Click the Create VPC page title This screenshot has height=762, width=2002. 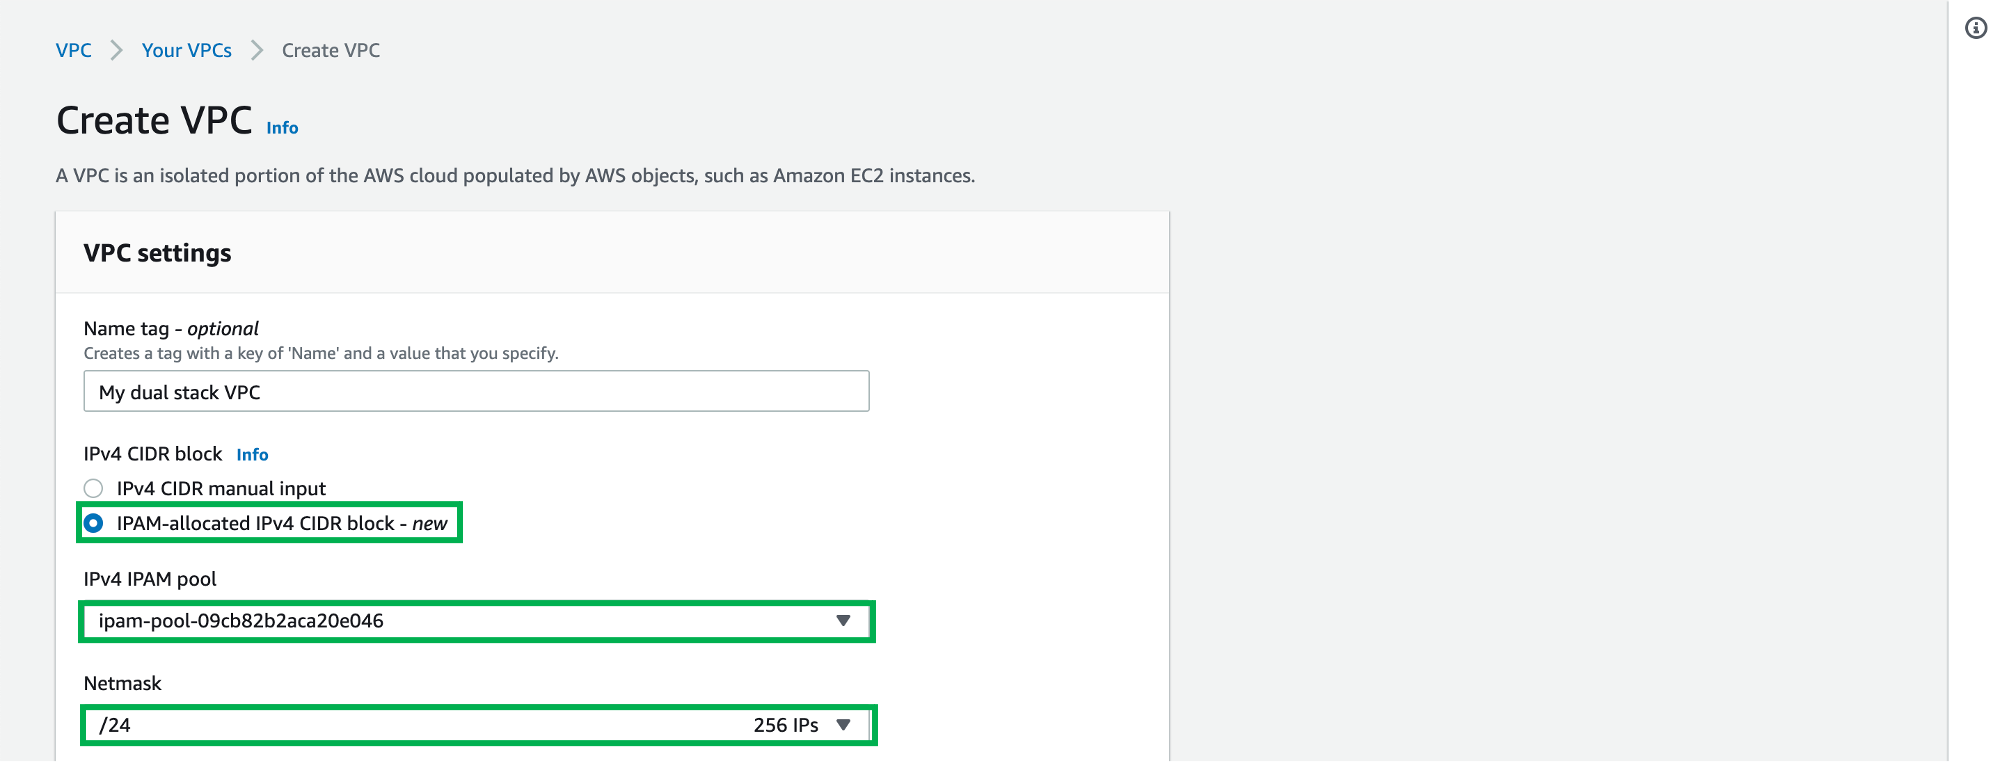(154, 120)
